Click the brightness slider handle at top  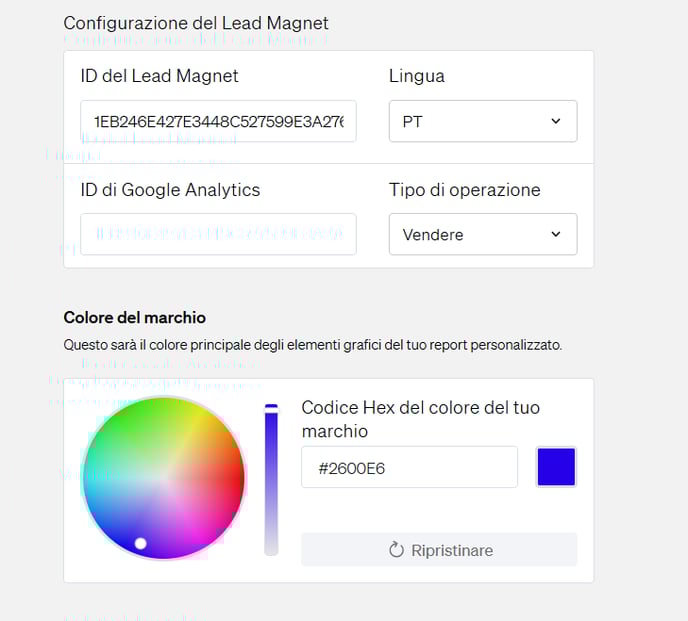(271, 408)
